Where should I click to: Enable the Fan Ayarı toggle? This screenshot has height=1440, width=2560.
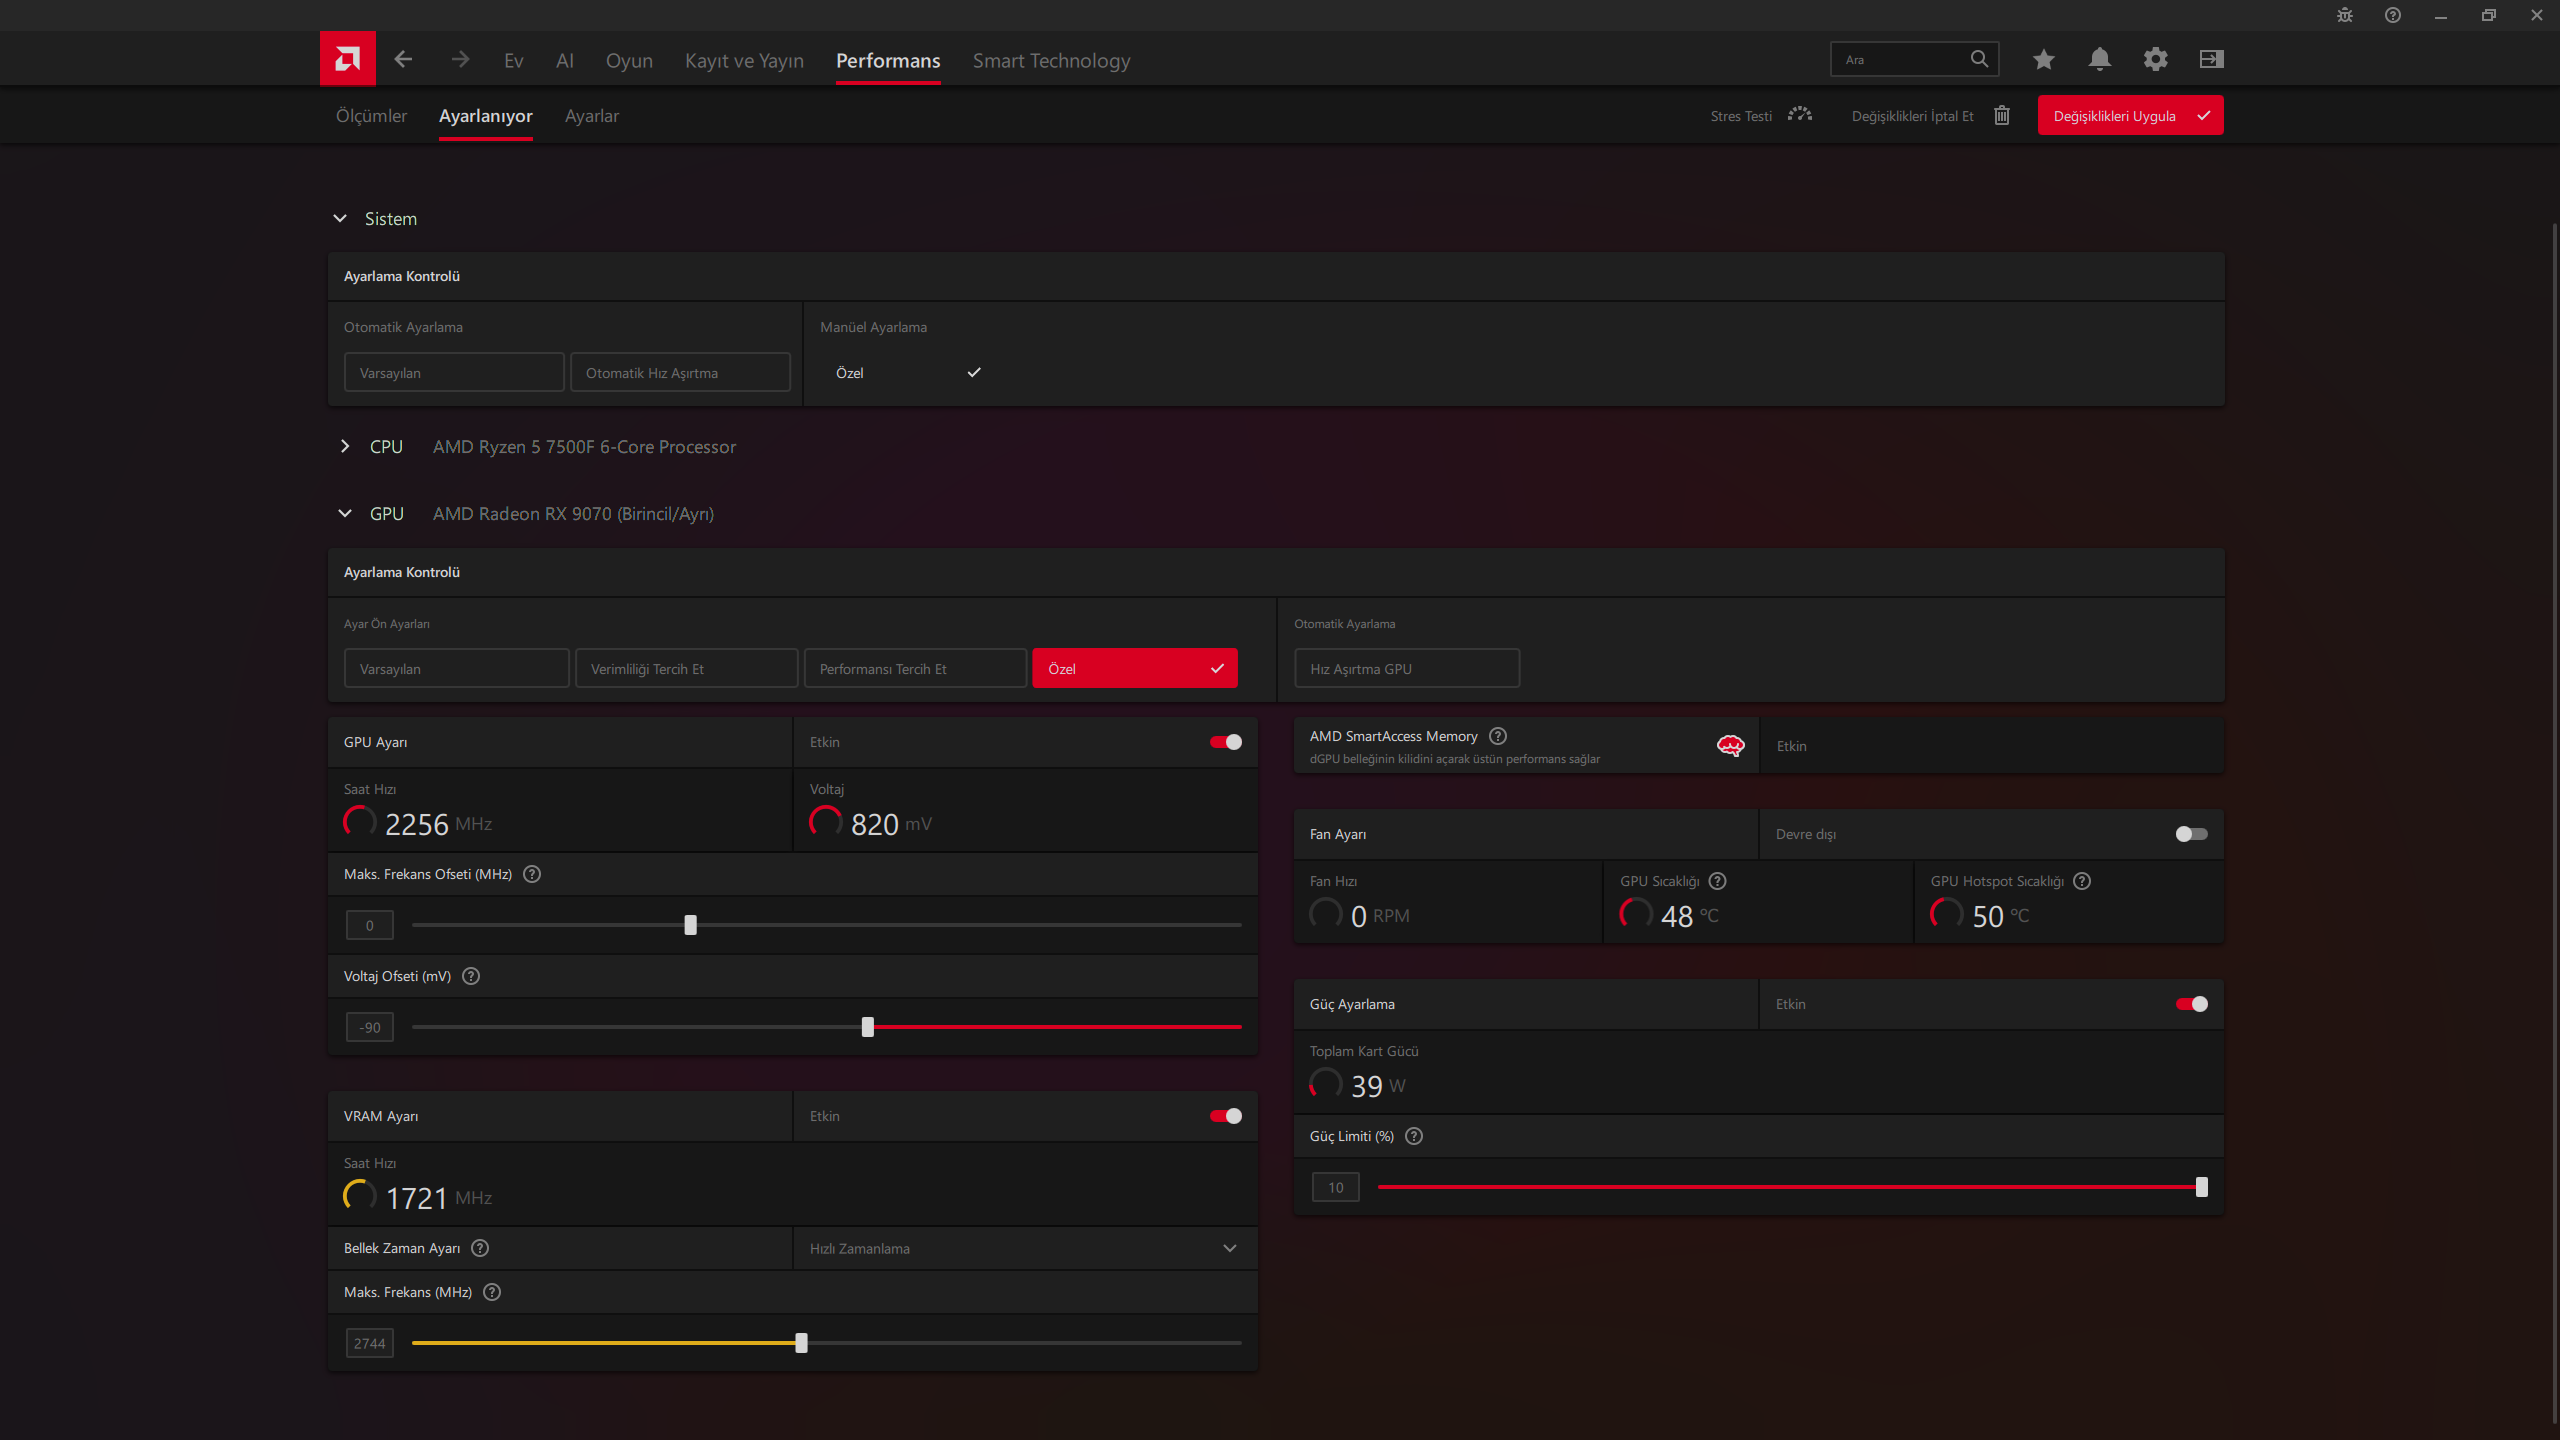click(2191, 834)
